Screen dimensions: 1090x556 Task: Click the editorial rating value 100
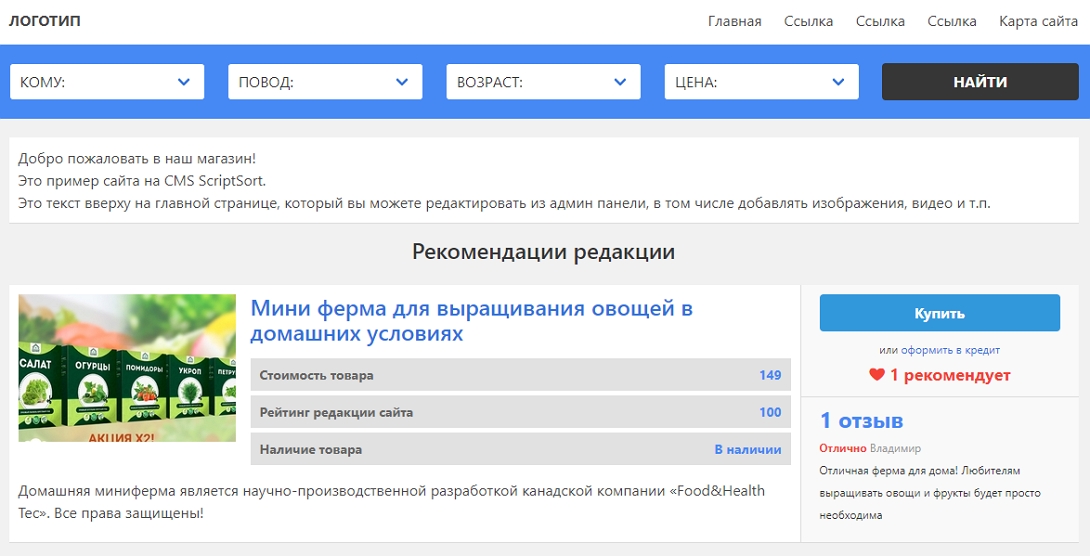click(x=769, y=412)
